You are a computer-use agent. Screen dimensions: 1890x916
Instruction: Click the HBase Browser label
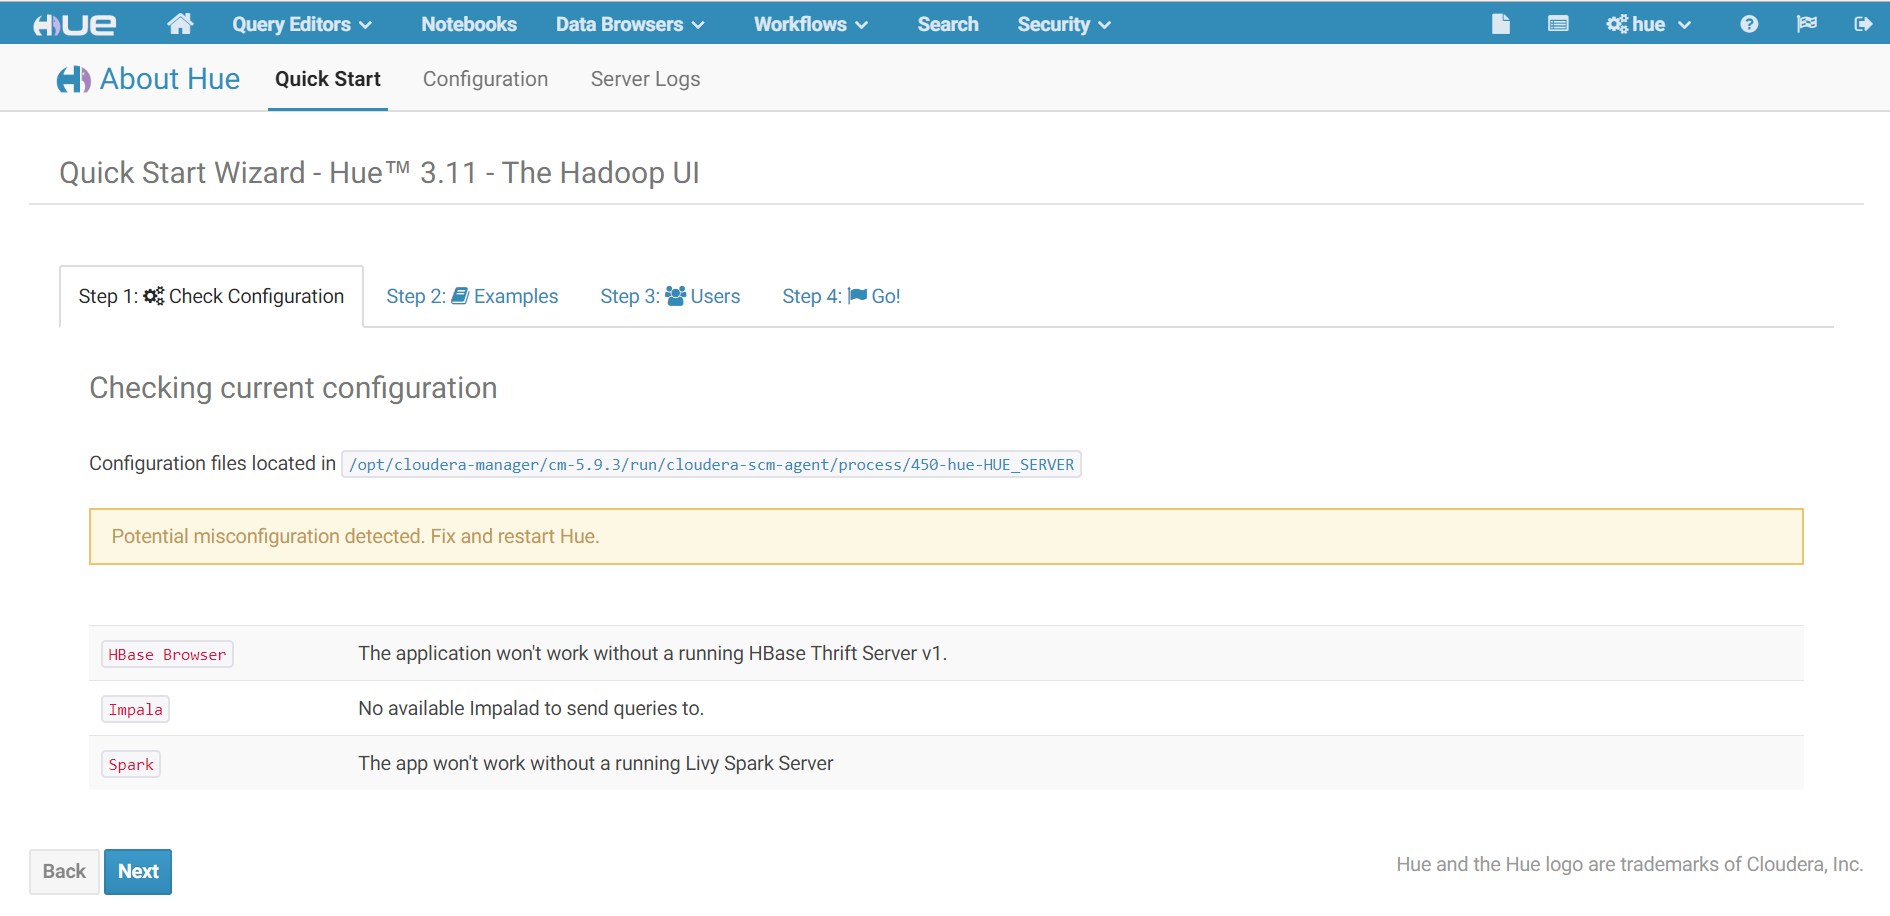tap(167, 654)
